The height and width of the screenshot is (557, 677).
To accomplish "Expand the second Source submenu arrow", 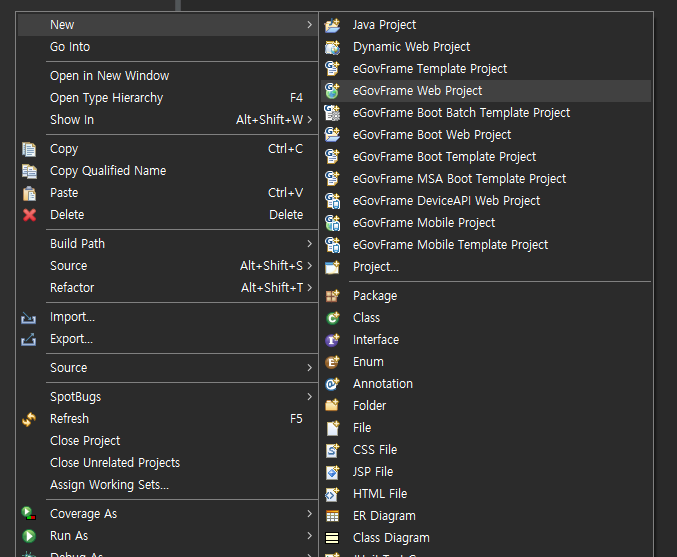I will [x=309, y=368].
